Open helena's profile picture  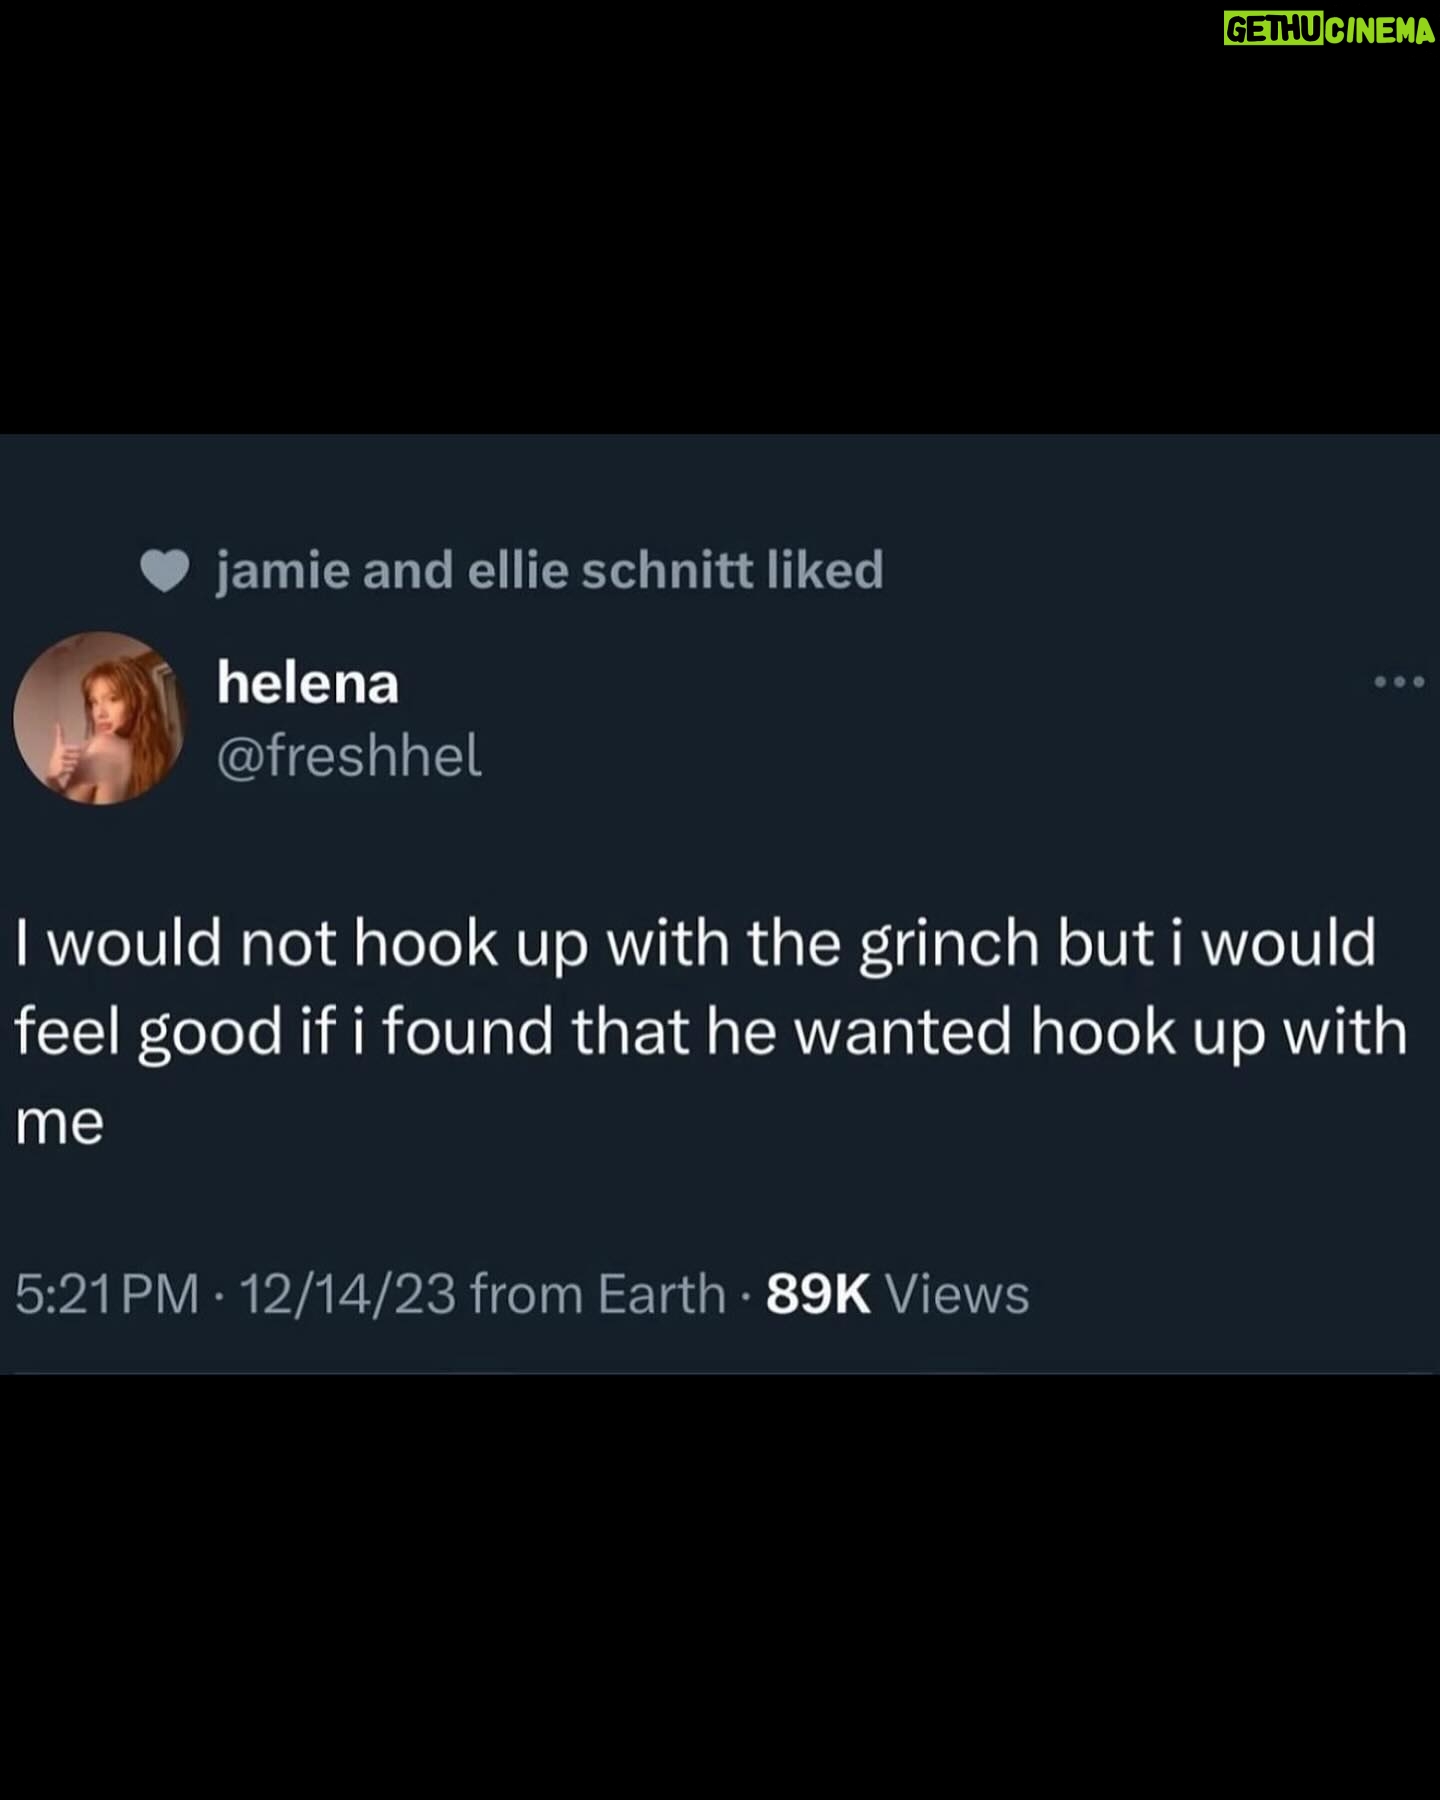[100, 718]
